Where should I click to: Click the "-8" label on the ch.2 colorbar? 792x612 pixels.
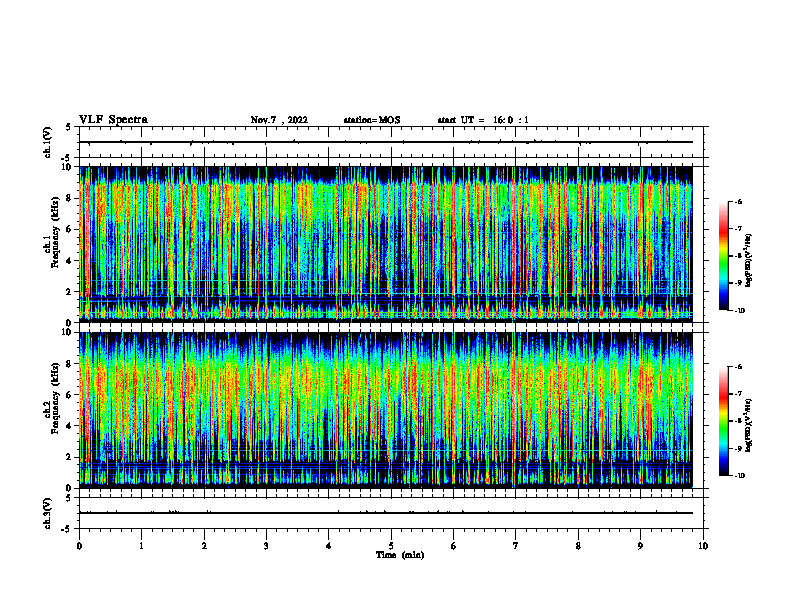coord(738,421)
